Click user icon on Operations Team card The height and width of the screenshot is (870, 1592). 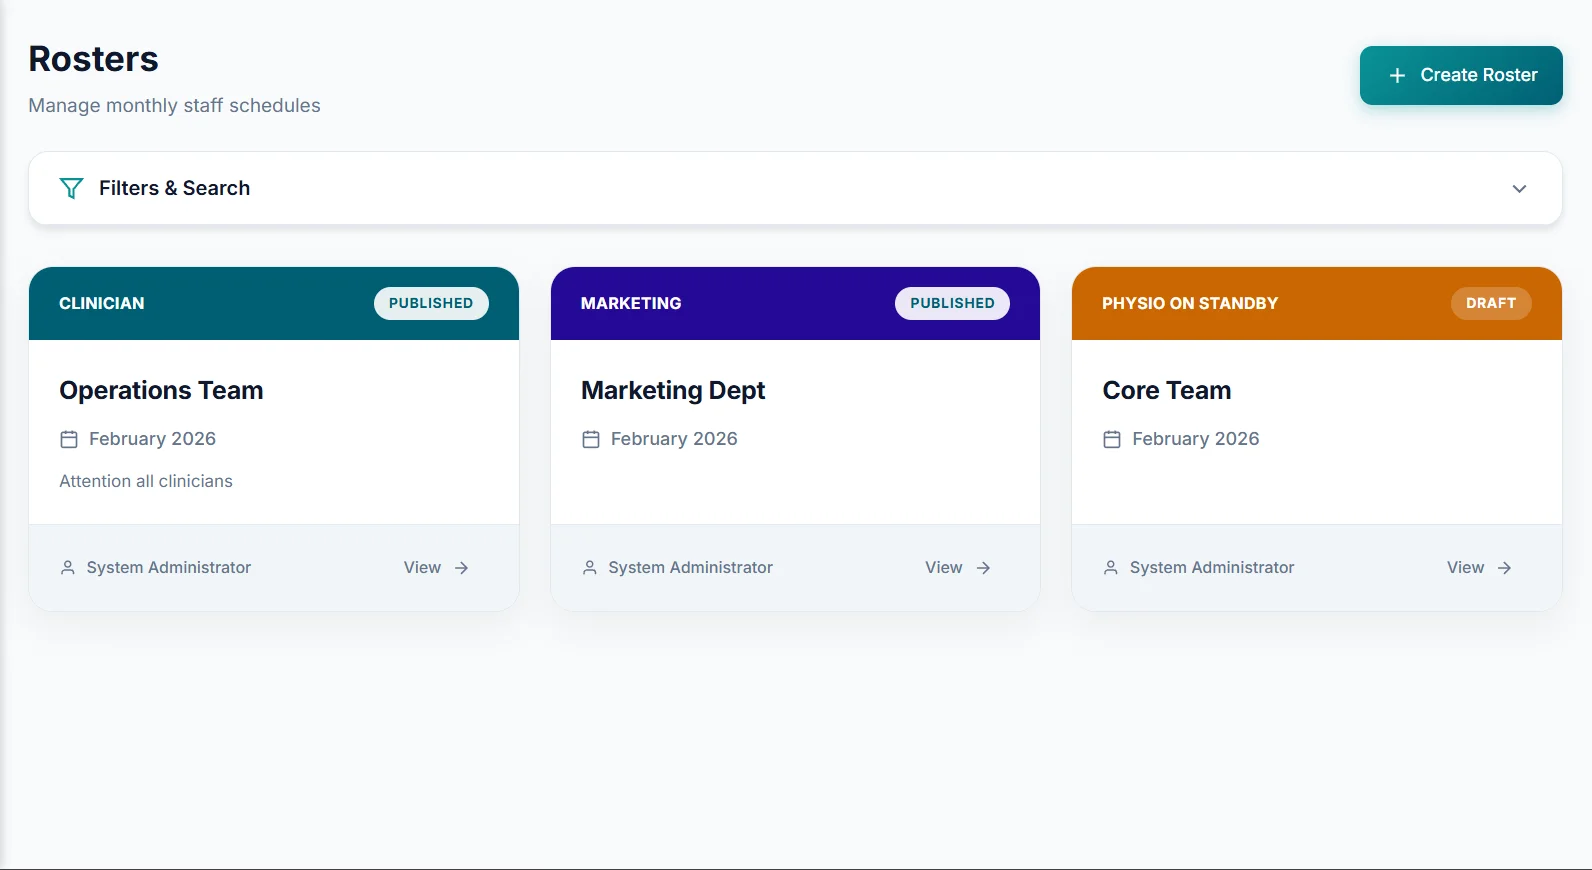tap(68, 568)
